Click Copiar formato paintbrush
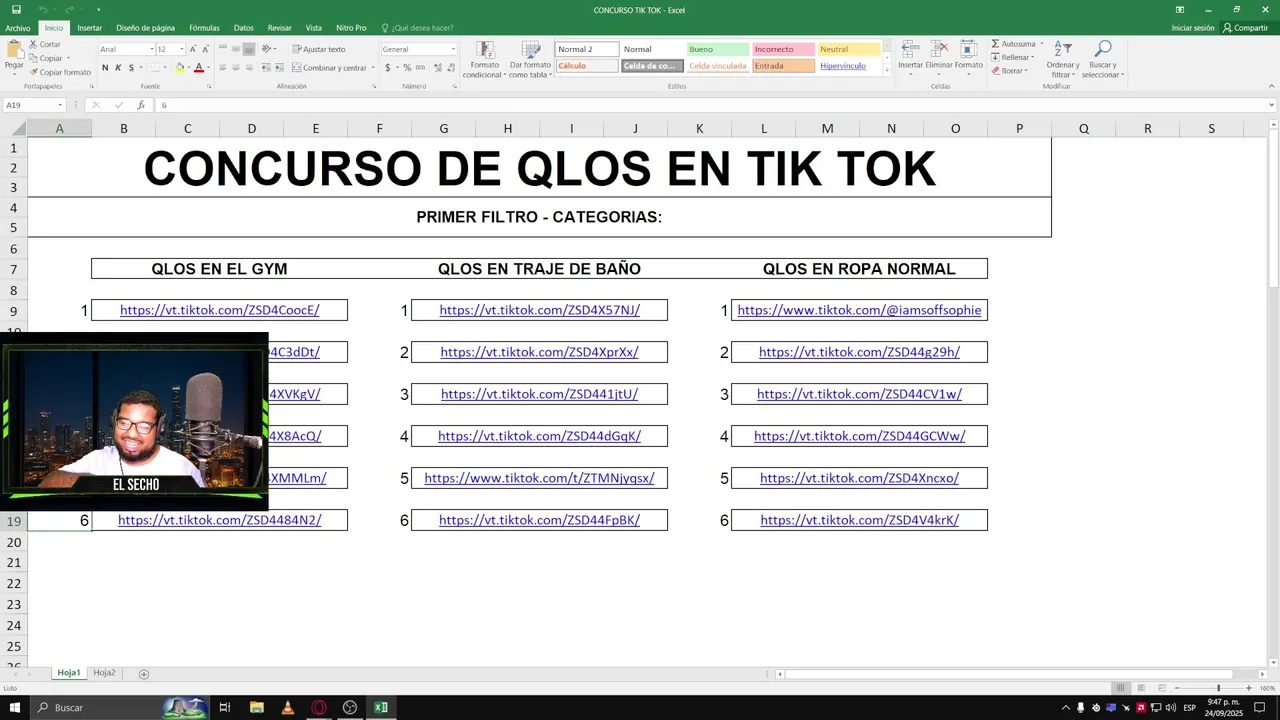This screenshot has height=720, width=1280. pos(60,72)
